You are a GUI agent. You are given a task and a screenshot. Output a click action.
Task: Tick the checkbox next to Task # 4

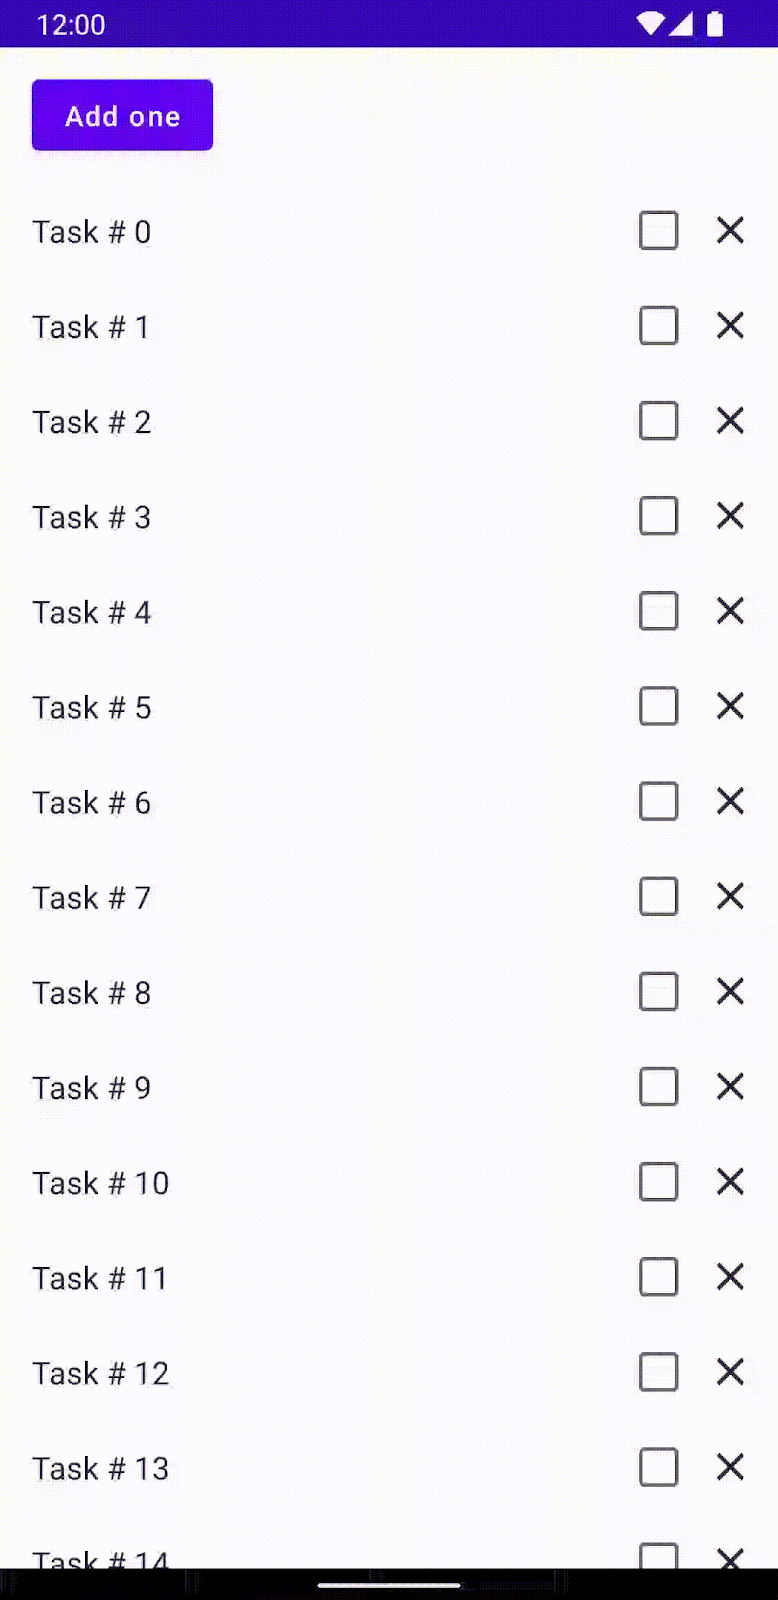tap(658, 611)
